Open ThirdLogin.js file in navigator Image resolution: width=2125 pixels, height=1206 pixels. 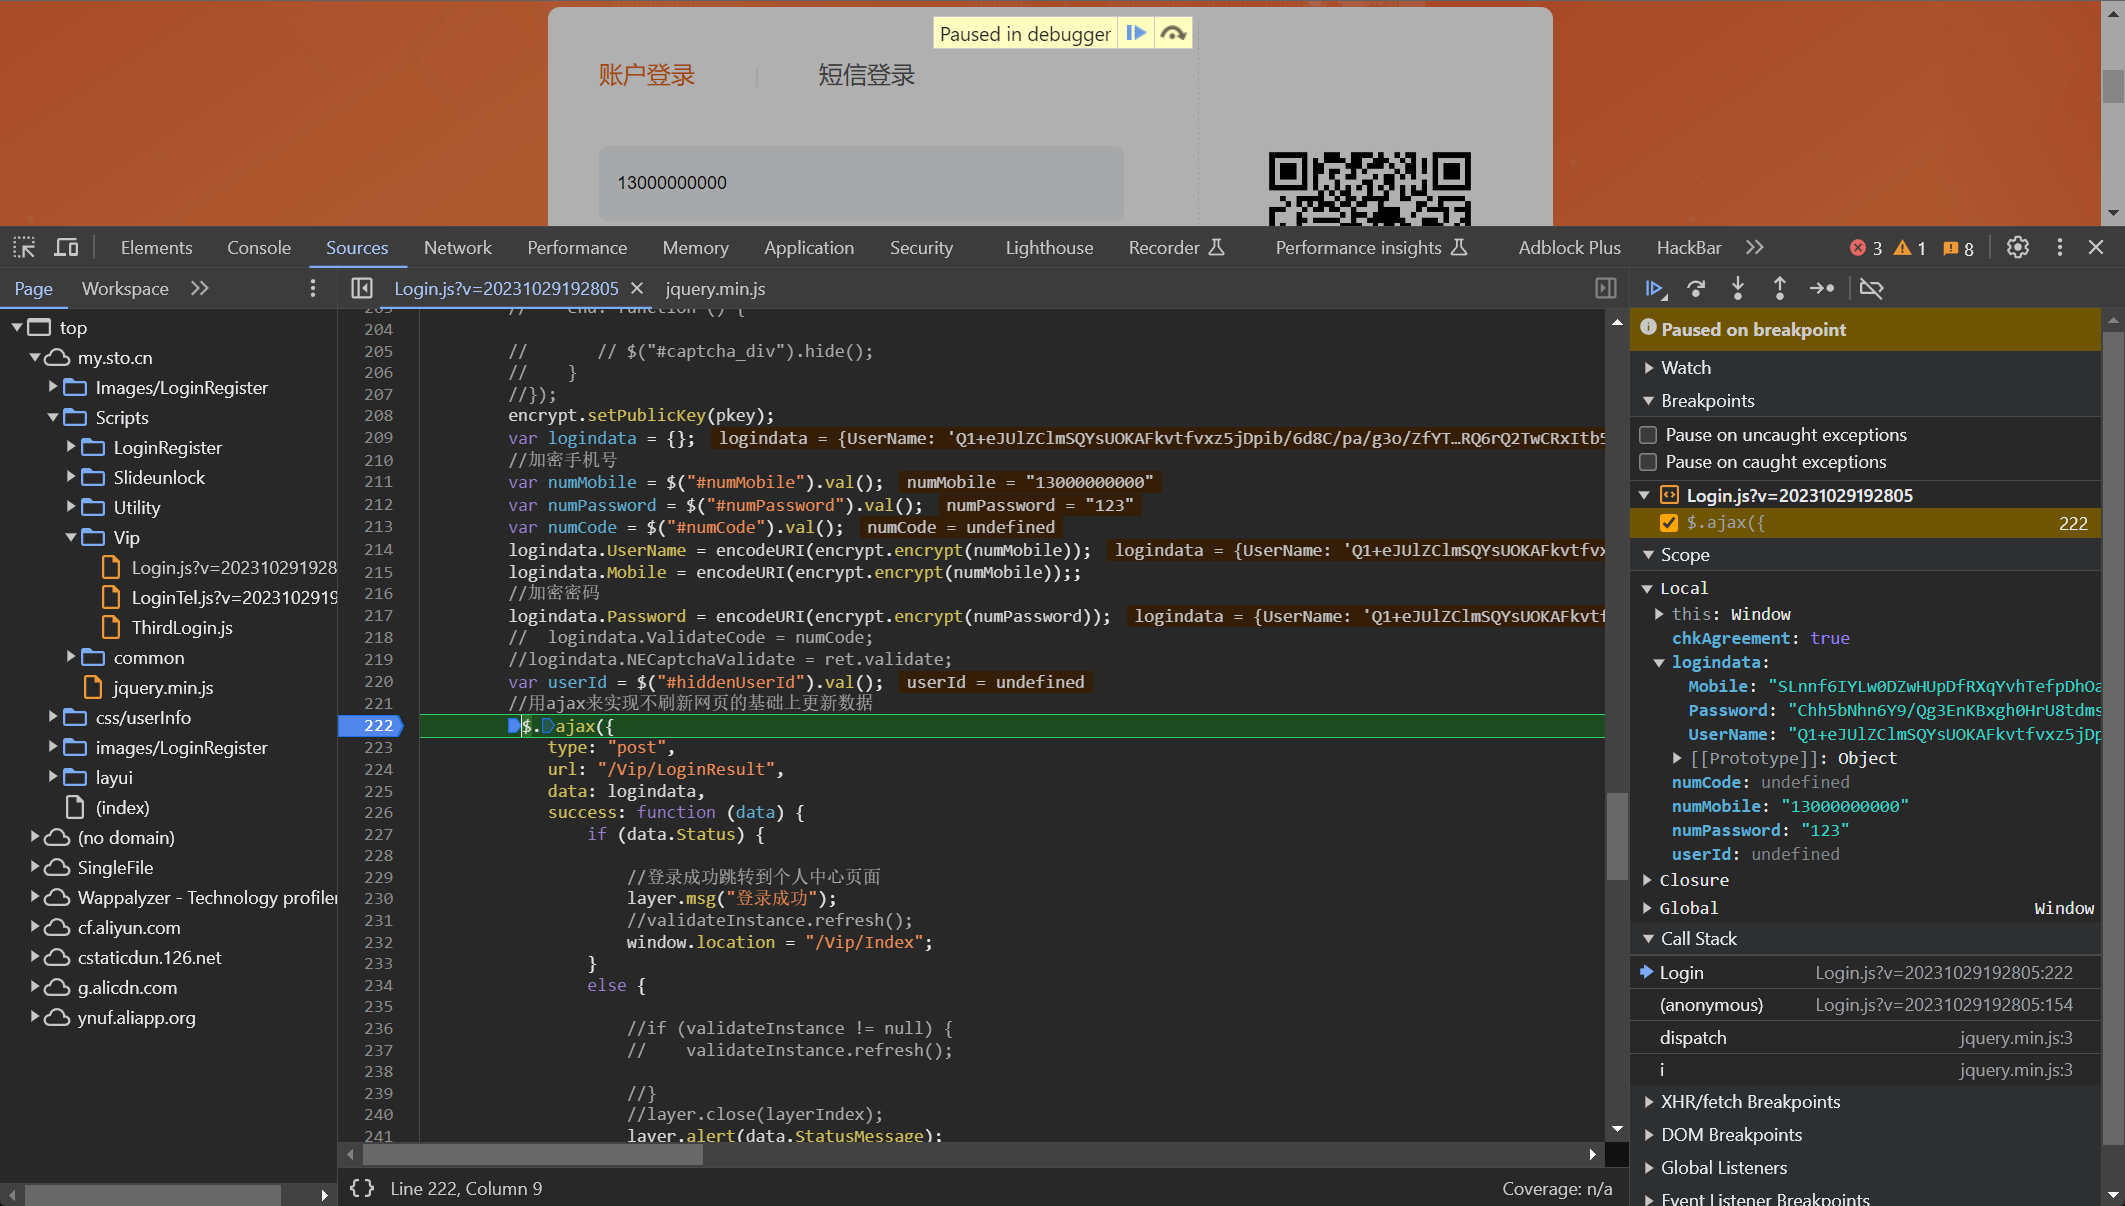point(182,627)
